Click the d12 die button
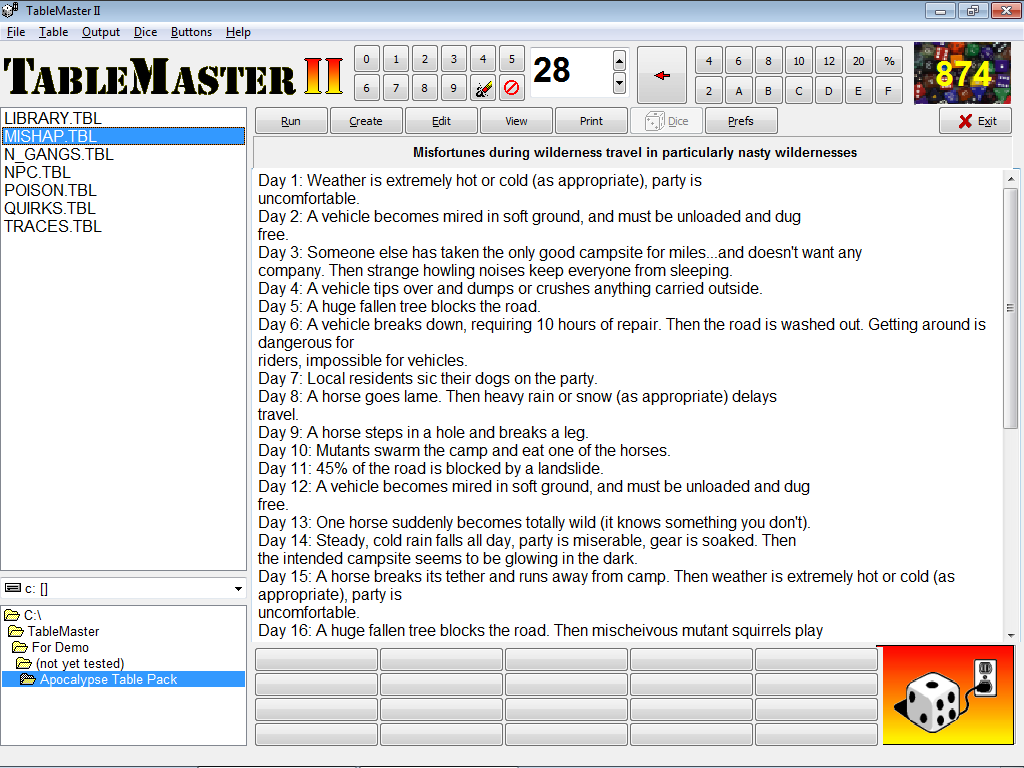1024x768 pixels. (x=829, y=61)
